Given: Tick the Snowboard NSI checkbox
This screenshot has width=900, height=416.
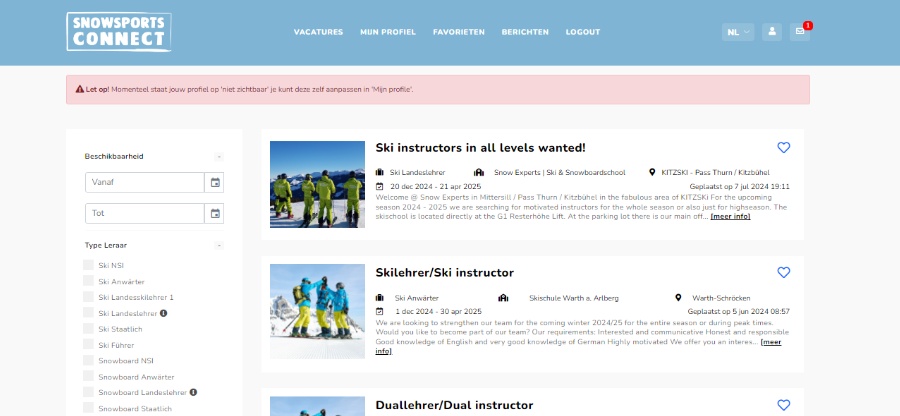Looking at the screenshot, I should pyautogui.click(x=89, y=360).
